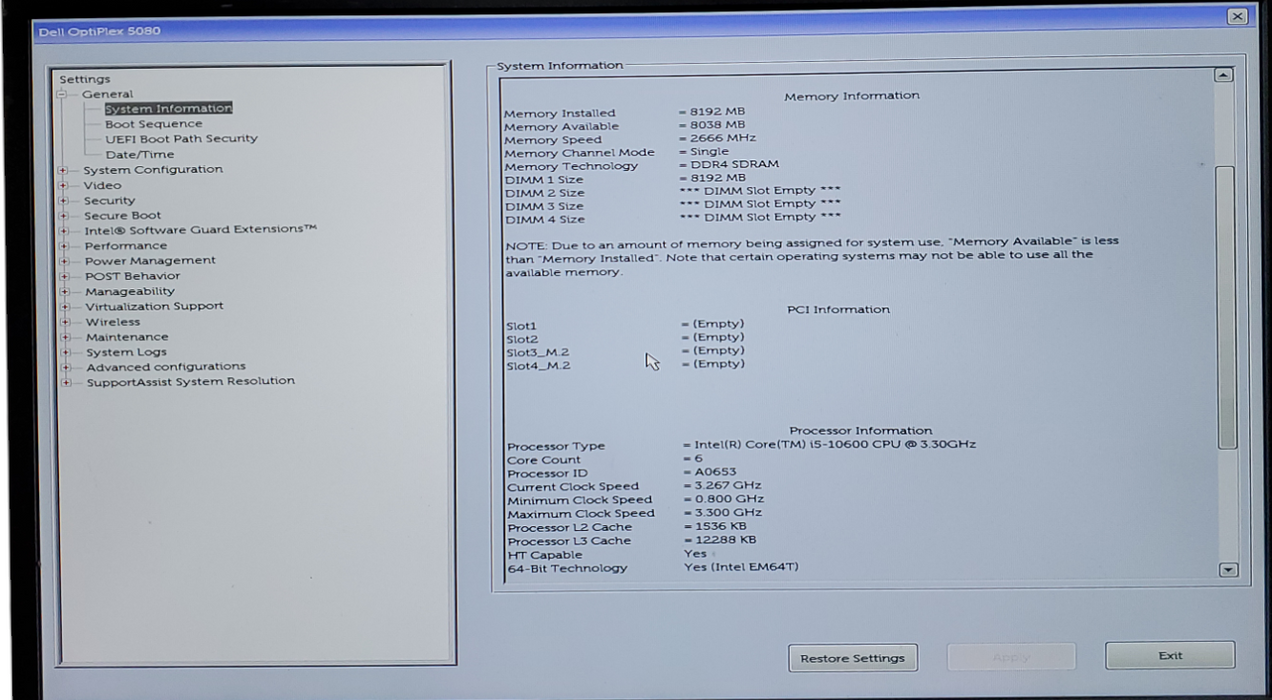Viewport: 1272px width, 700px height.
Task: Expand the Security settings node
Action: click(x=65, y=201)
